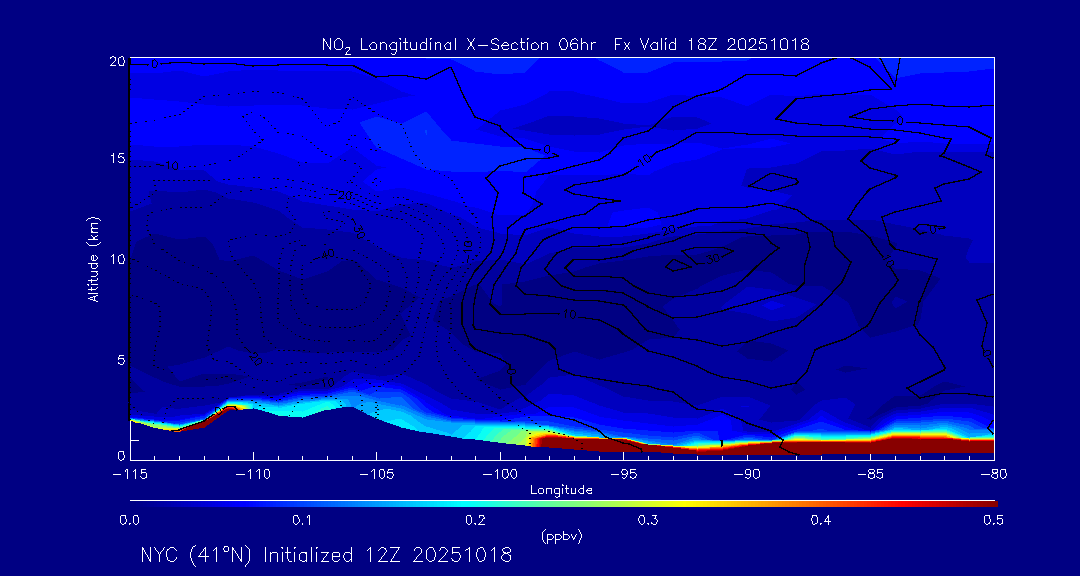
Task: Click the Longitude x-axis label
Action: click(x=561, y=490)
